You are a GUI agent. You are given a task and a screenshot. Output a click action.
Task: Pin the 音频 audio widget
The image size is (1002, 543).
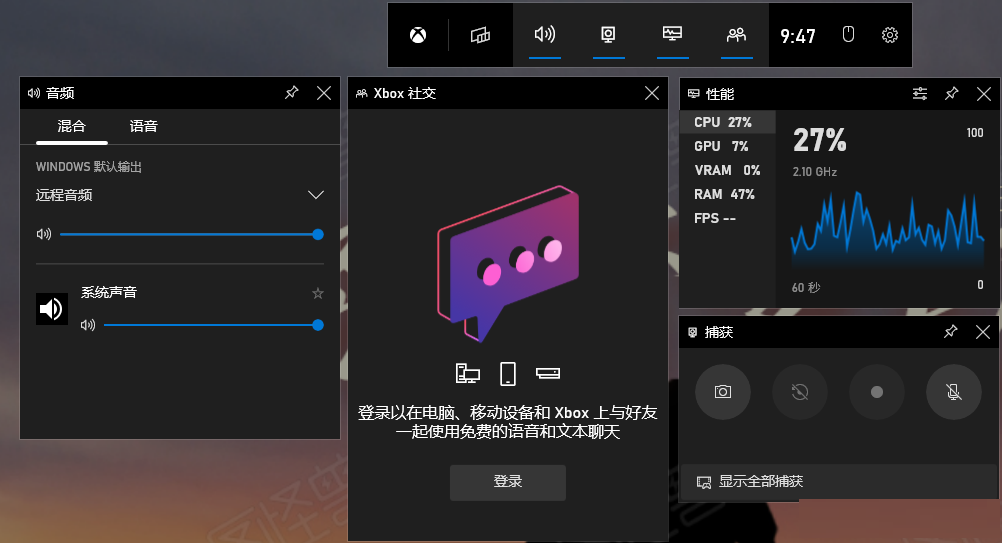point(291,93)
